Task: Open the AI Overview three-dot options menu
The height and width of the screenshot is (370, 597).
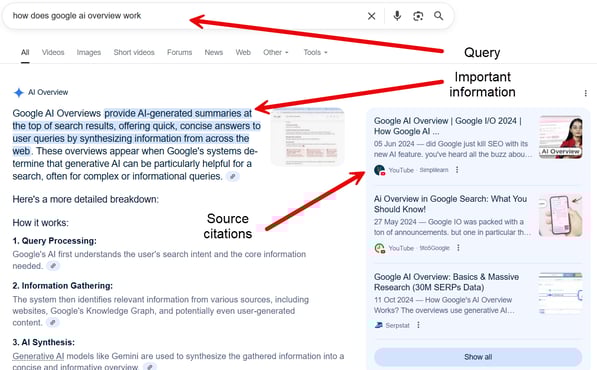Action: pos(586,93)
